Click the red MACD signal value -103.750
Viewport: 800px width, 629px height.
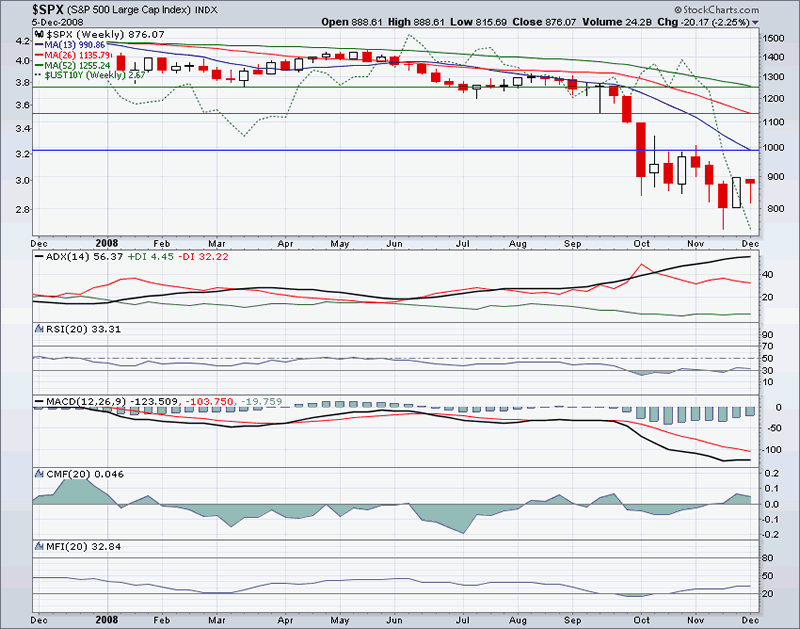coord(209,402)
